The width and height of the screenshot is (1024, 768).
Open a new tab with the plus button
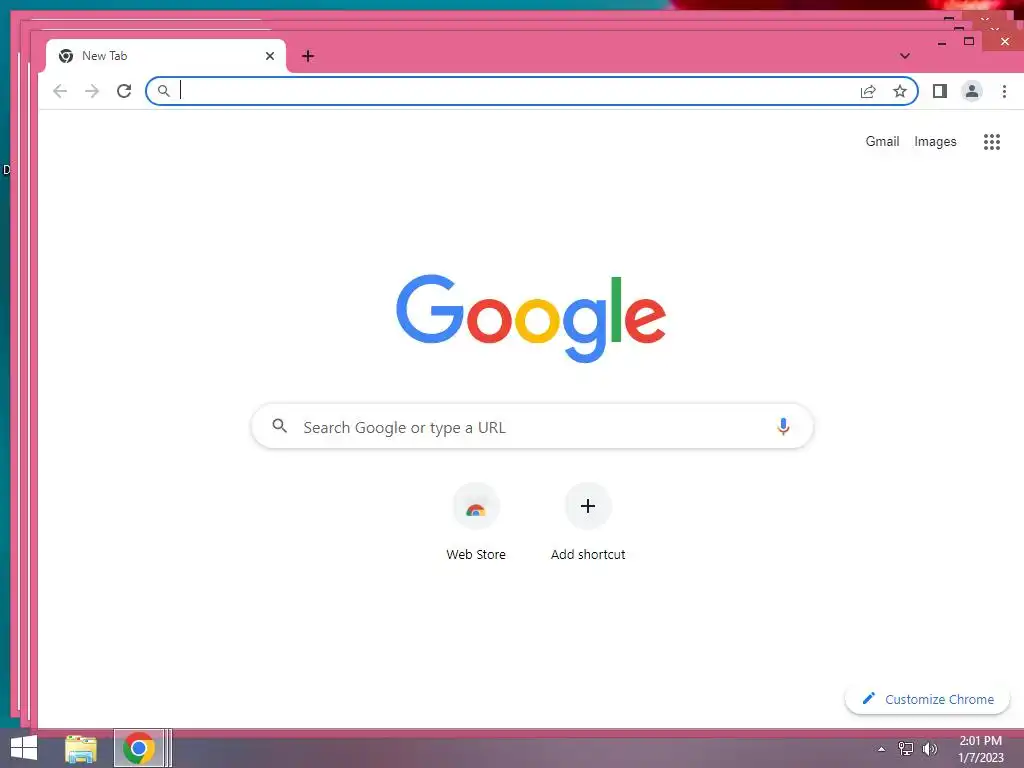pos(308,56)
